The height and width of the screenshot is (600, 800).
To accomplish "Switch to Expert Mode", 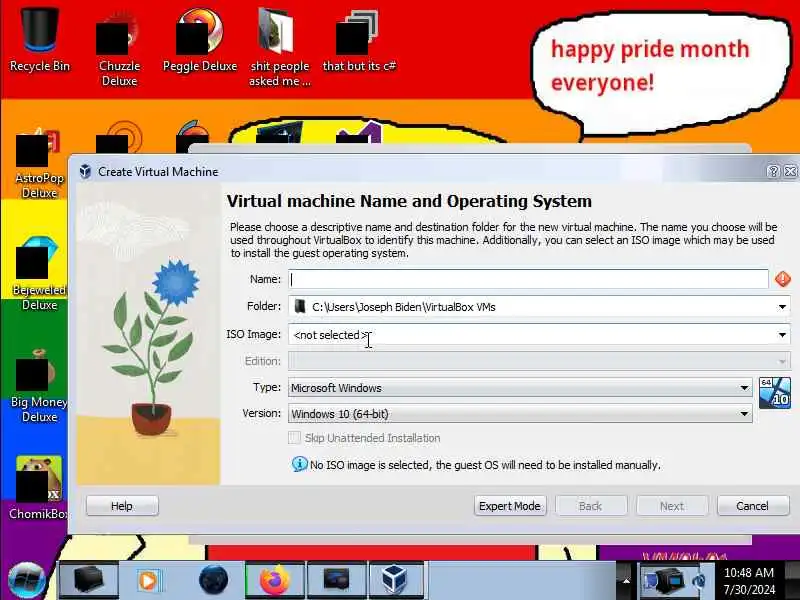I will pos(510,506).
